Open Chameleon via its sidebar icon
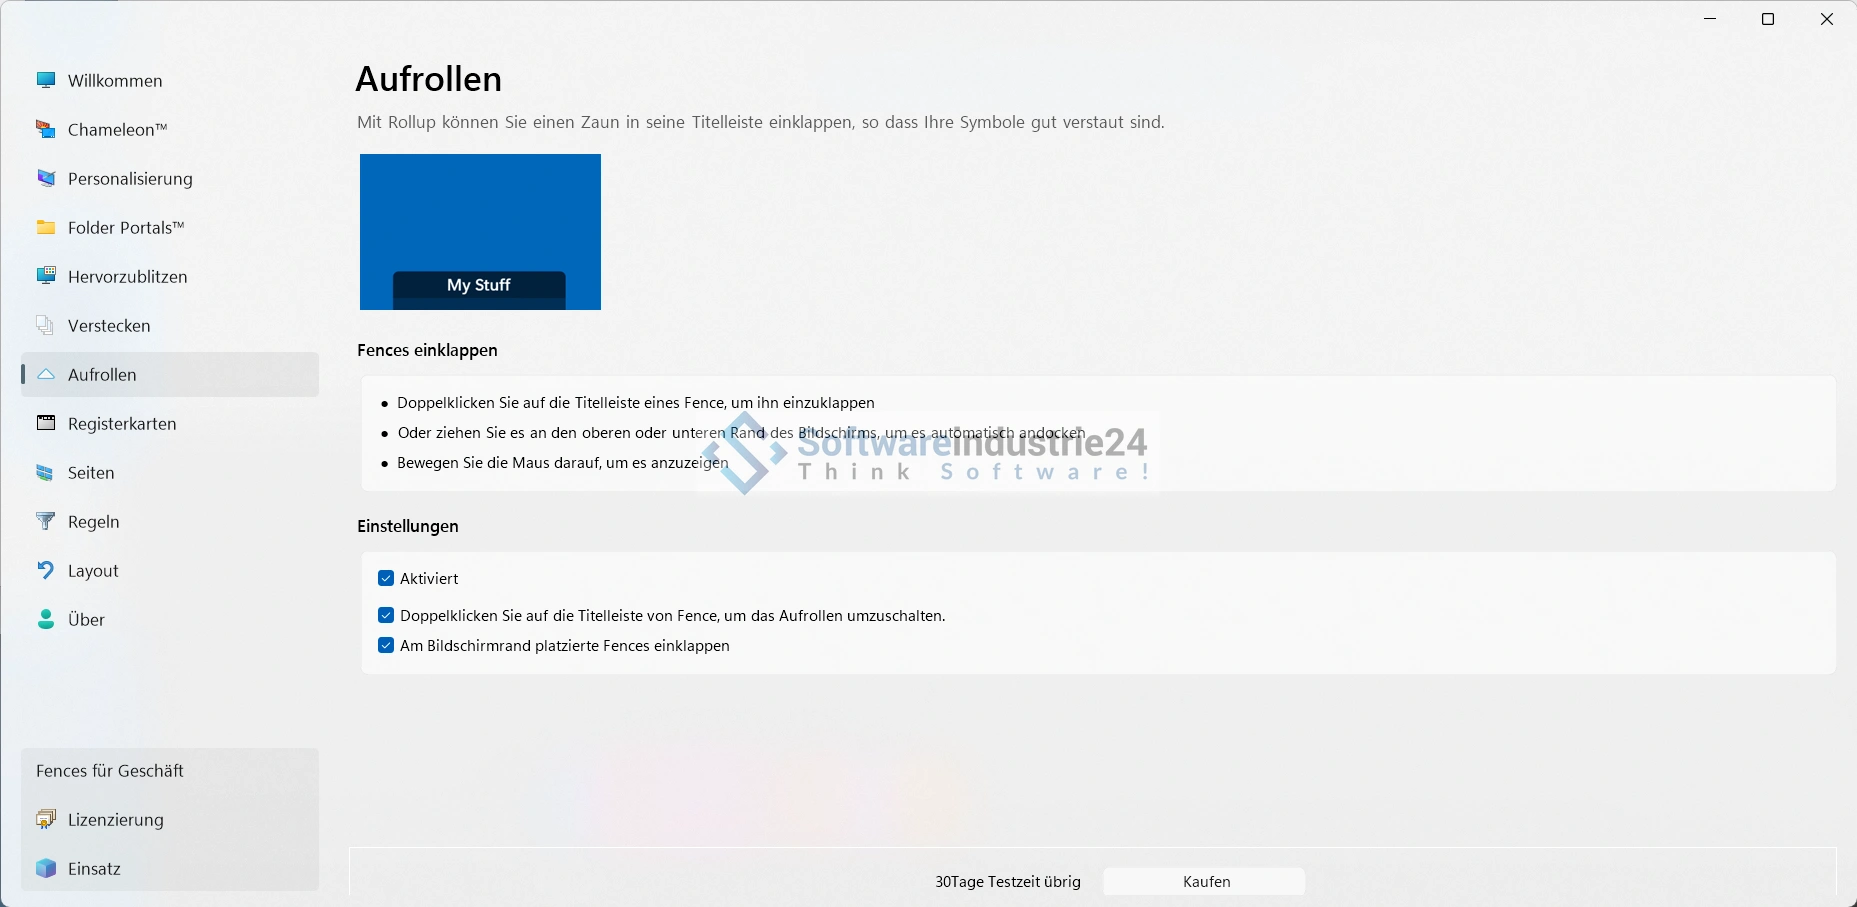Screen dimensions: 1857x907 click(46, 130)
